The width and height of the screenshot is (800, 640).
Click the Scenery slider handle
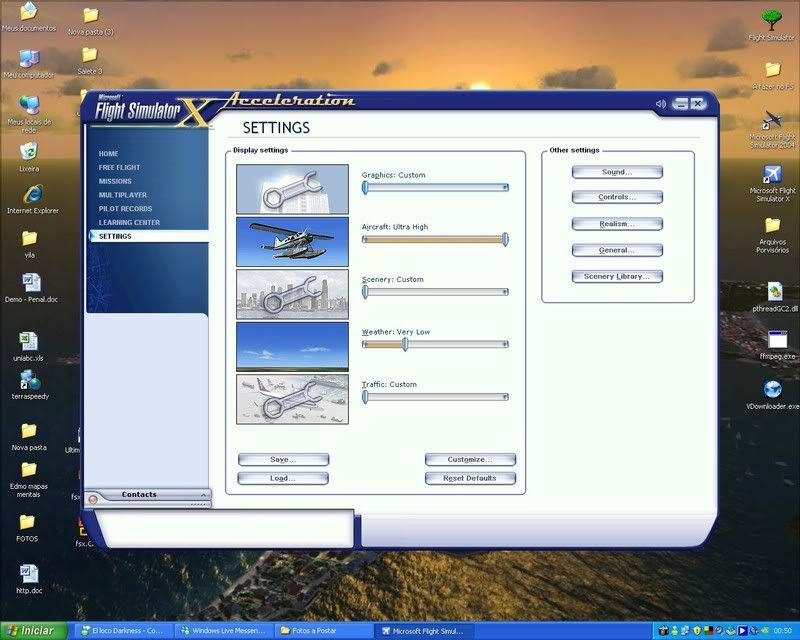point(365,292)
